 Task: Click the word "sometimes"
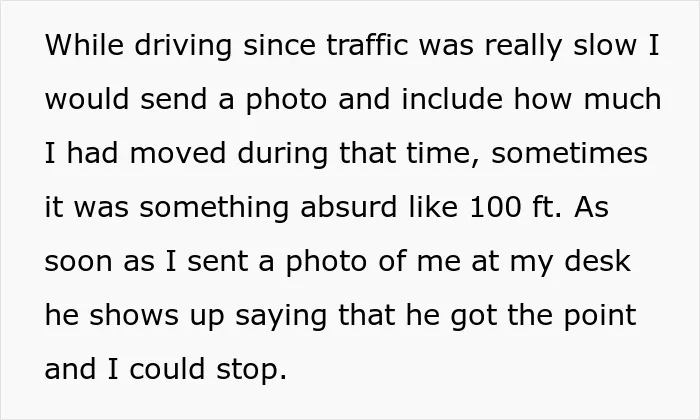[x=569, y=153]
